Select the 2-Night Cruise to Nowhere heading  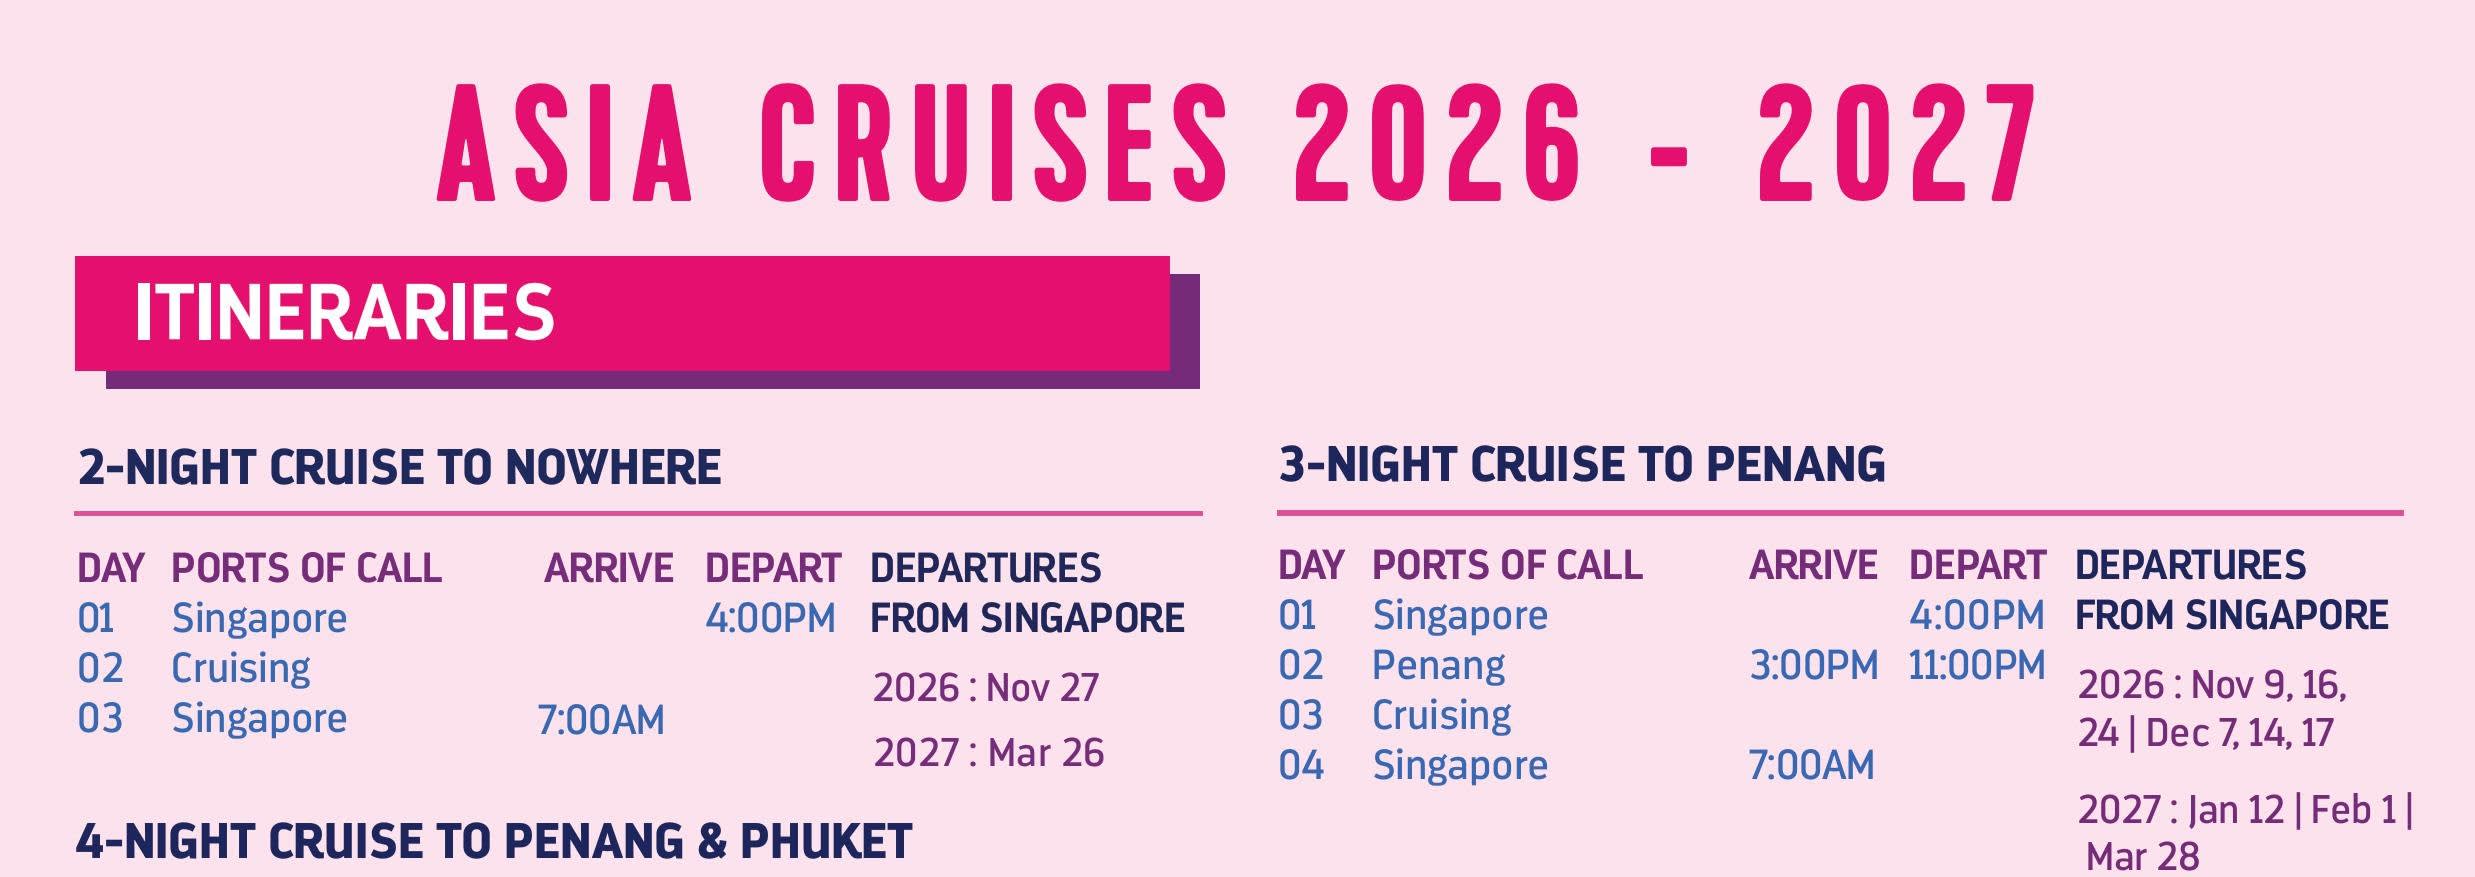pos(399,468)
